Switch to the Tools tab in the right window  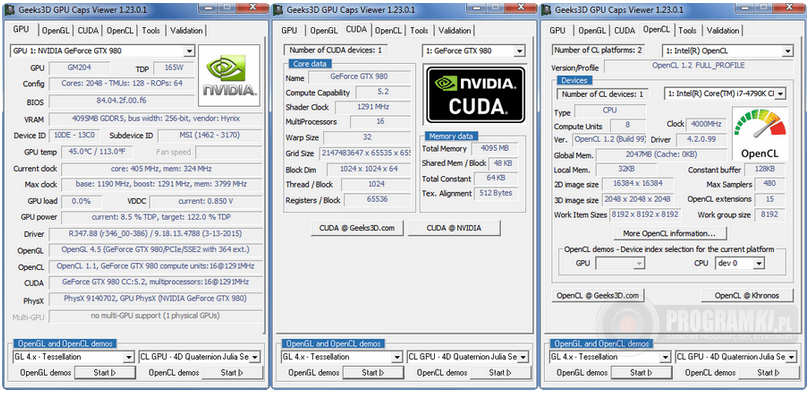[687, 30]
